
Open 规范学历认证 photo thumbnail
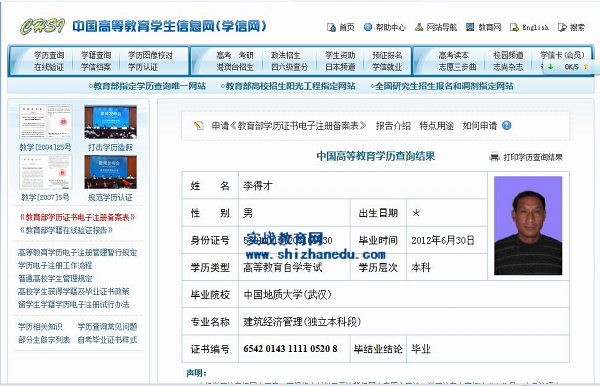[111, 172]
